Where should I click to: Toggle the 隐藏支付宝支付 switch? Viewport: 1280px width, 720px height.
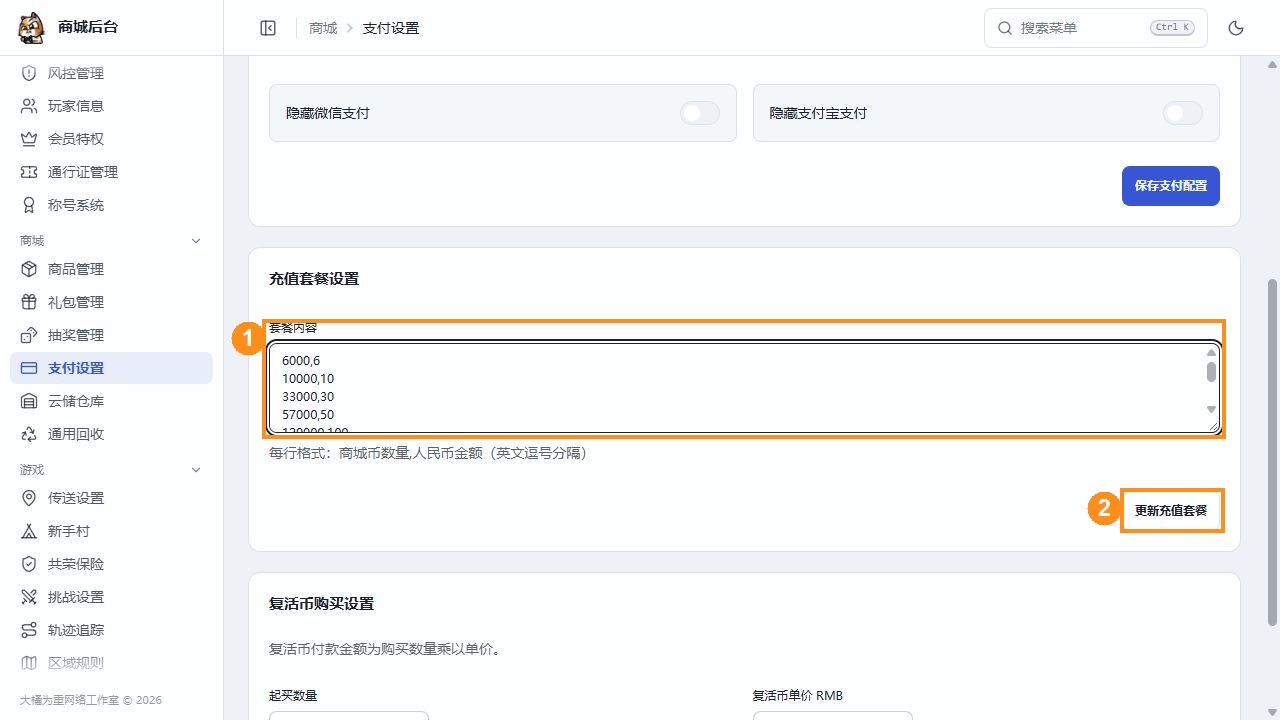coord(1183,113)
